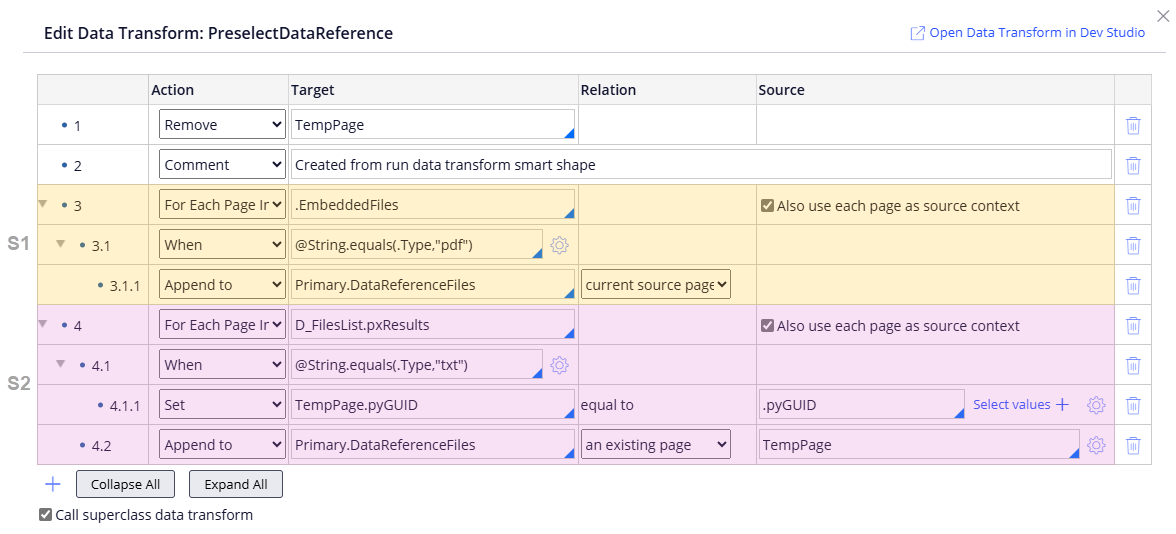
Task: Click the plus icon to add row
Action: [x=53, y=484]
